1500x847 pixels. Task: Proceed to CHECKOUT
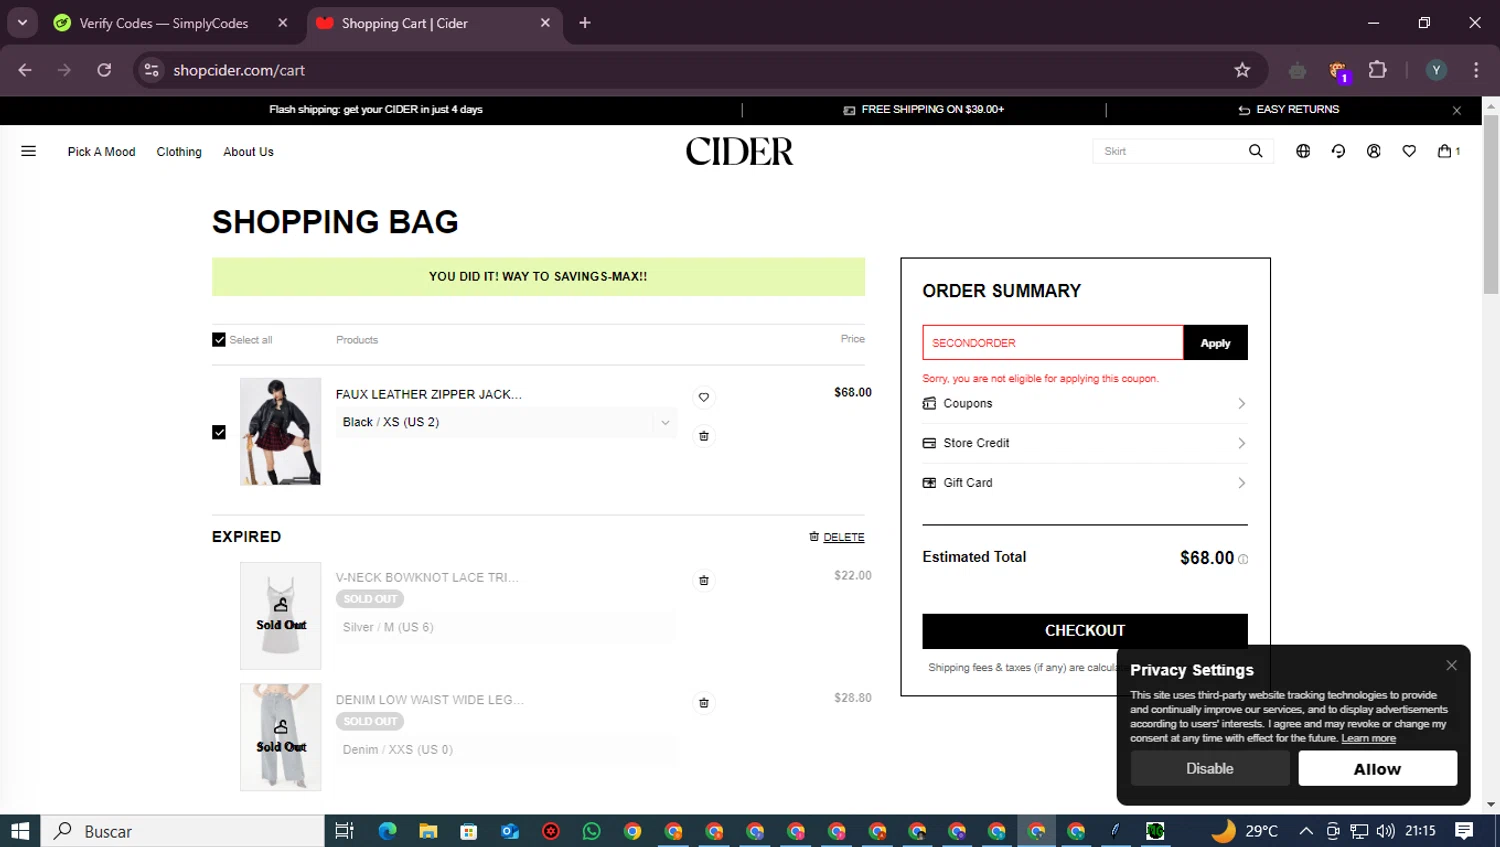click(1084, 631)
